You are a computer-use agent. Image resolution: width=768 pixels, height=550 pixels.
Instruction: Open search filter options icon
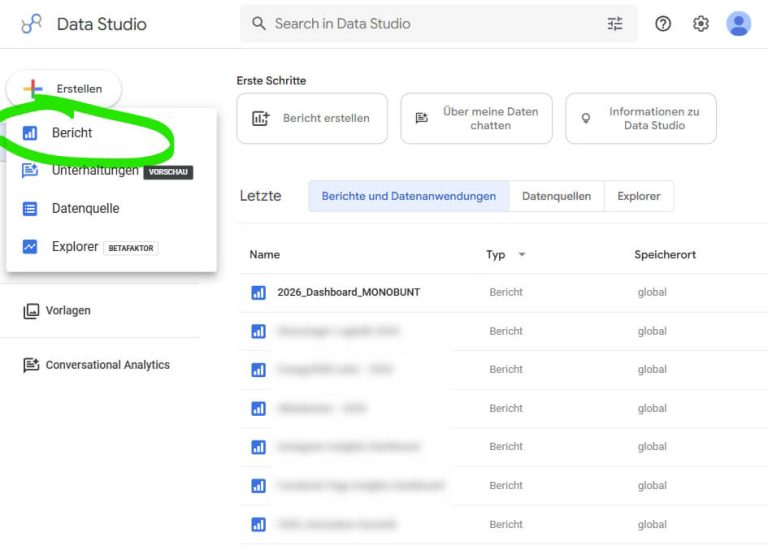coord(615,24)
